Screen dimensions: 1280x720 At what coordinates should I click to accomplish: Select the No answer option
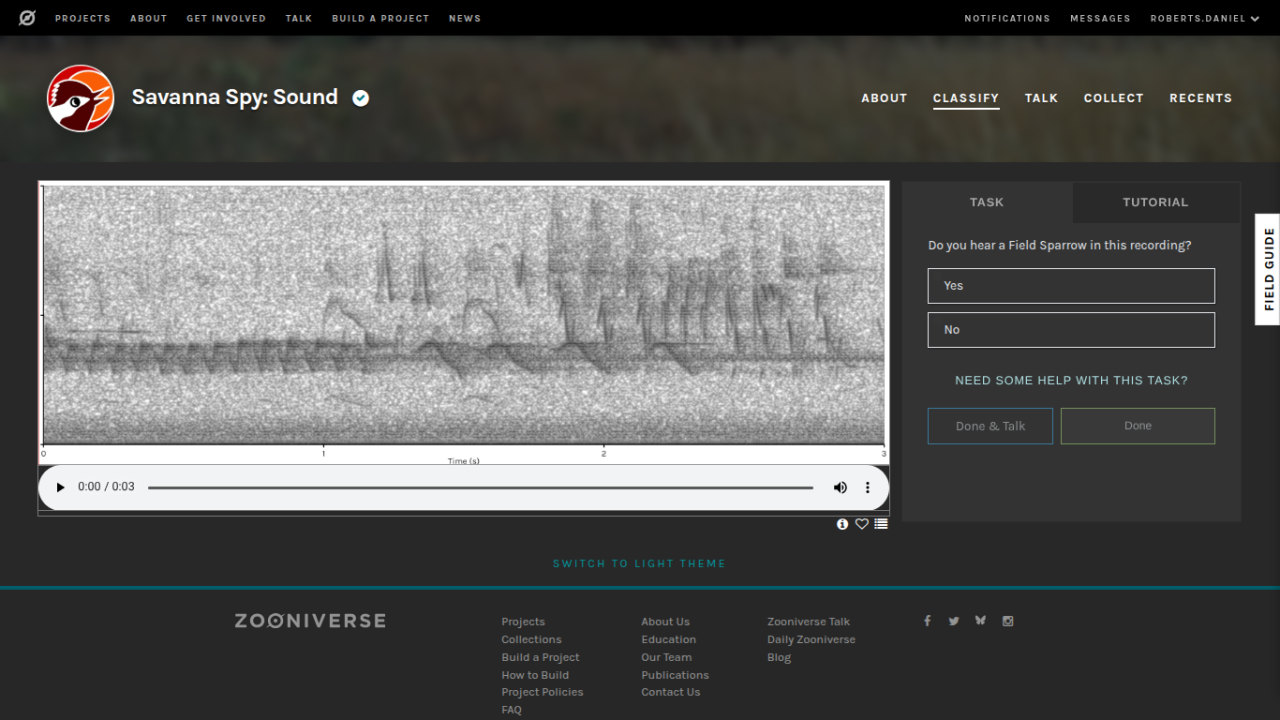pos(1071,330)
